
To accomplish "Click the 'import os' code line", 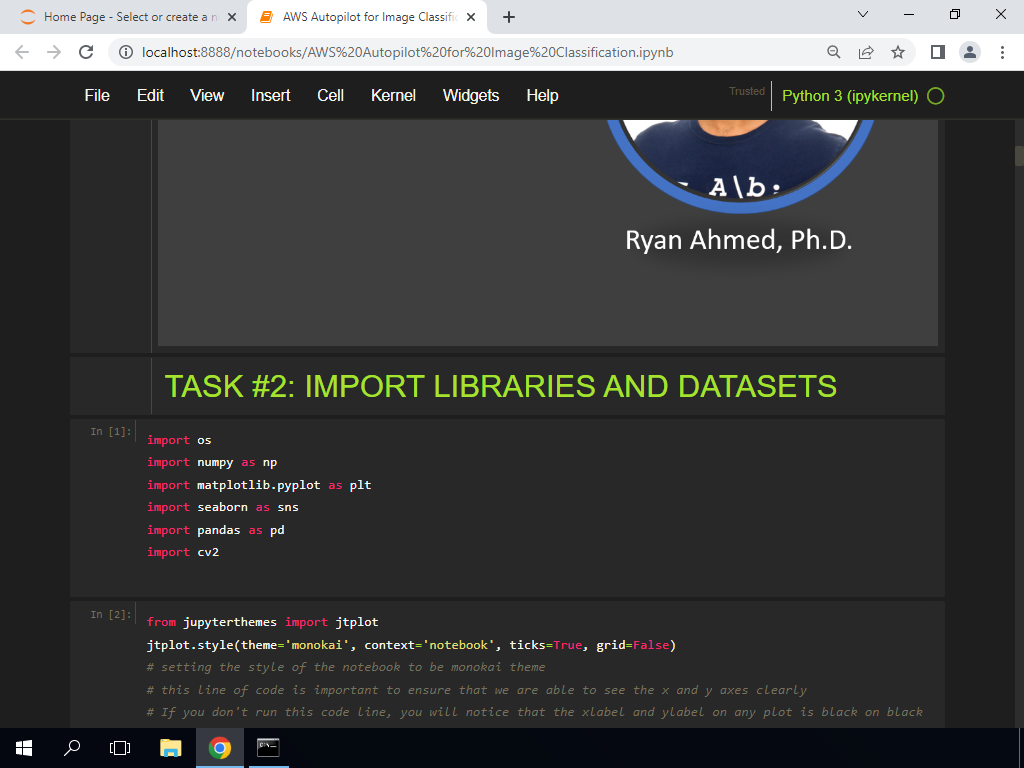I will click(x=179, y=440).
